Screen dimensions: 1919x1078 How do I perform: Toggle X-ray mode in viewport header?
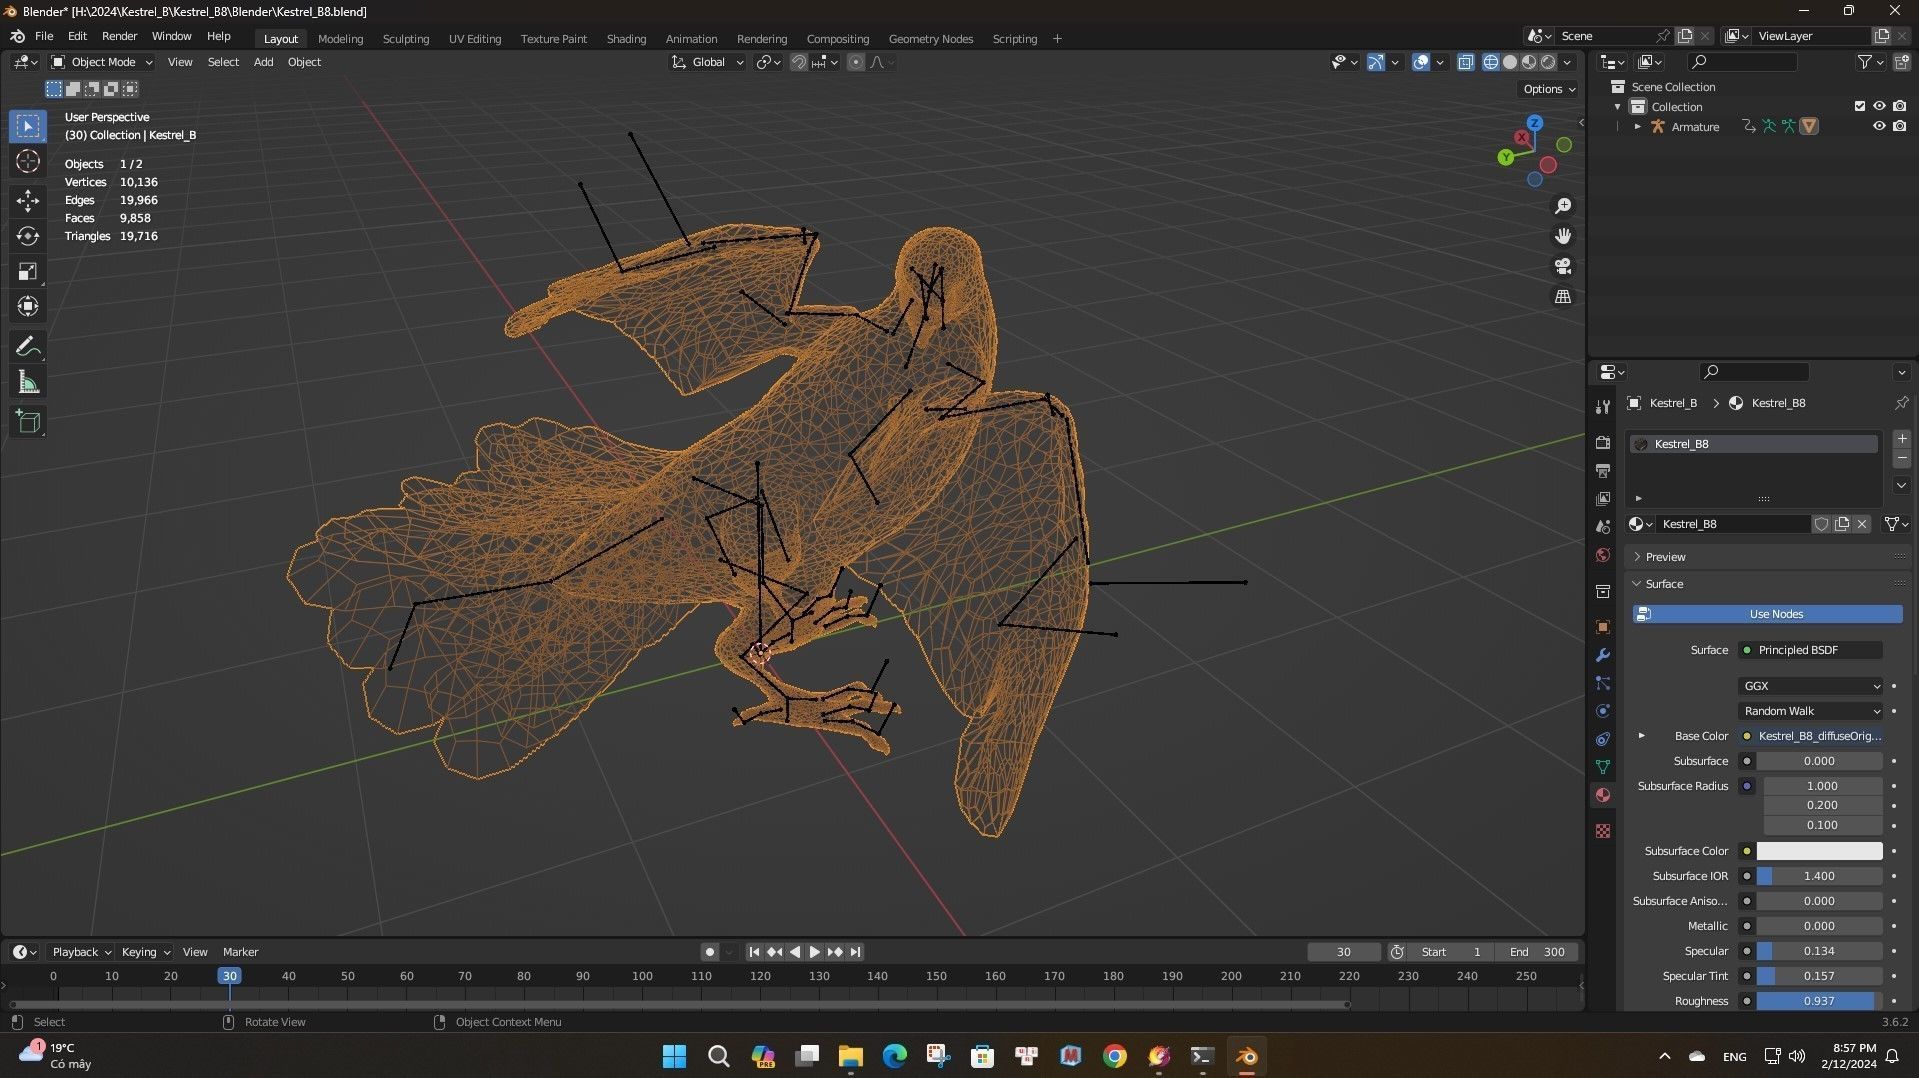[1466, 62]
